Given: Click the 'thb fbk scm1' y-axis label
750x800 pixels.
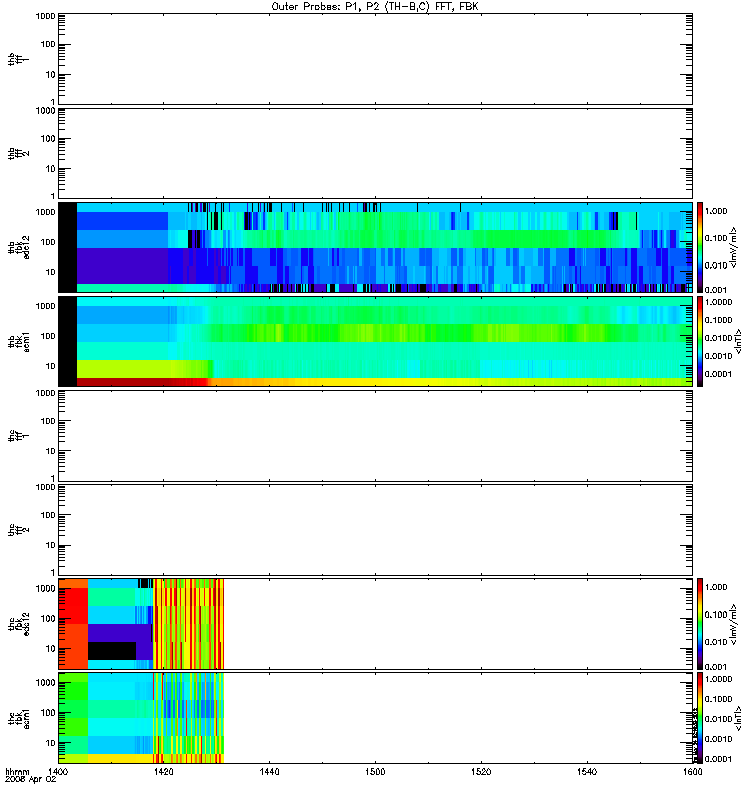Looking at the screenshot, I should pos(19,341).
